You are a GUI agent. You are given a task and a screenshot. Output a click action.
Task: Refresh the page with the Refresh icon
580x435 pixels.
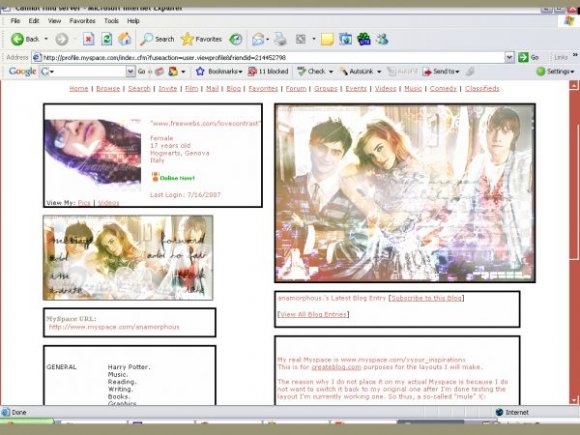(107, 39)
